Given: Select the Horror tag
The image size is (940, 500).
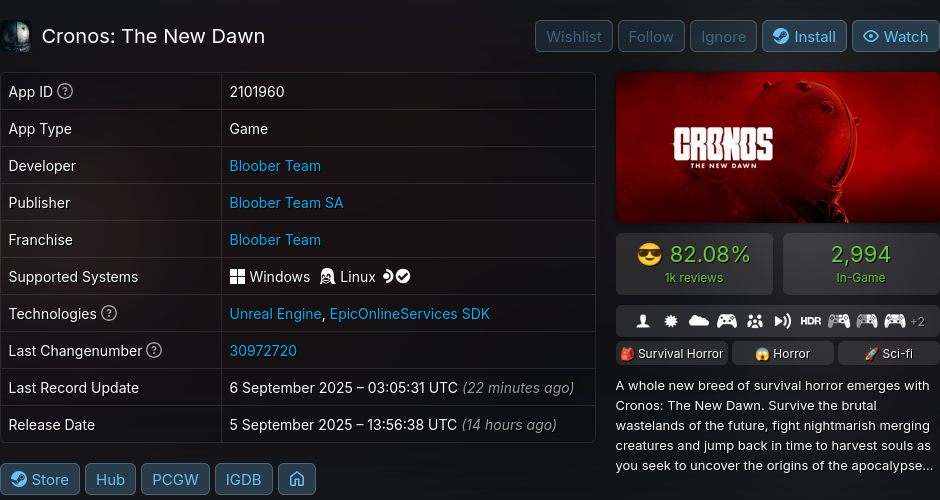Looking at the screenshot, I should [782, 353].
